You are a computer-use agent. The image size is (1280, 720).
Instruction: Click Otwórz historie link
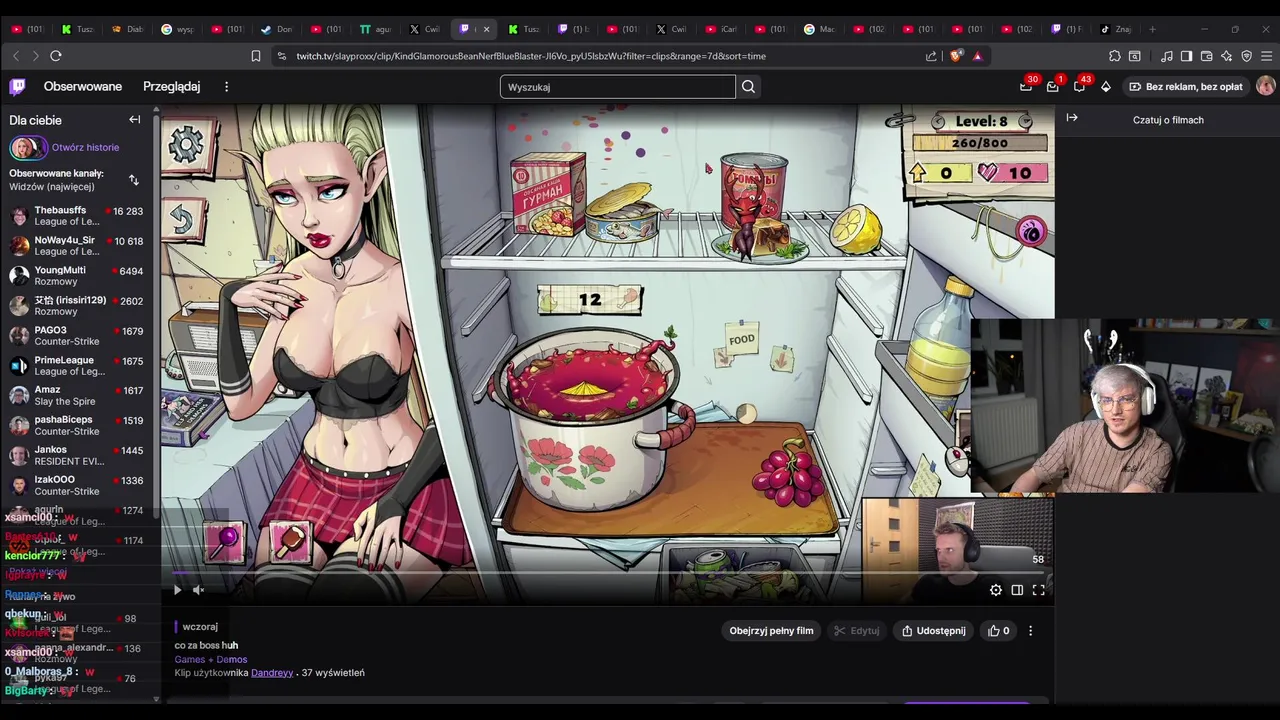[85, 147]
